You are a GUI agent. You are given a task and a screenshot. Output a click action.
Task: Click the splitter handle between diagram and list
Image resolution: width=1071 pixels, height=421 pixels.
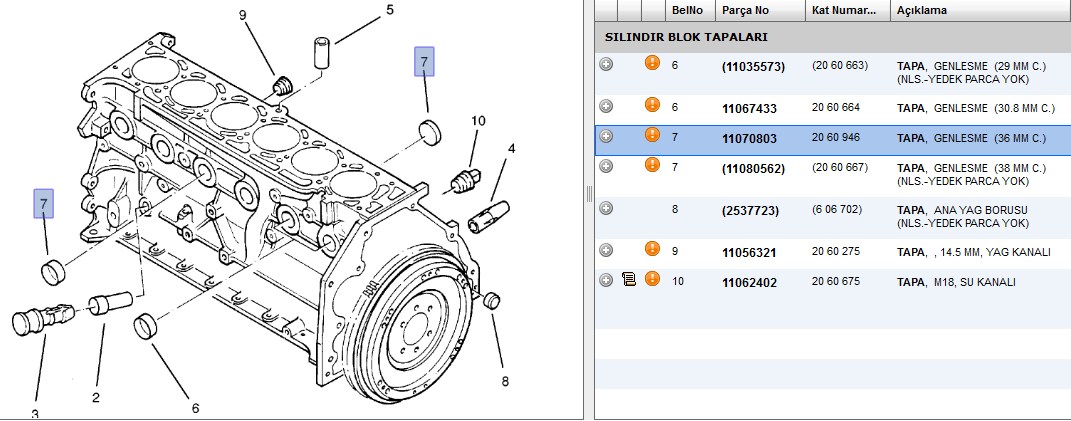click(589, 194)
